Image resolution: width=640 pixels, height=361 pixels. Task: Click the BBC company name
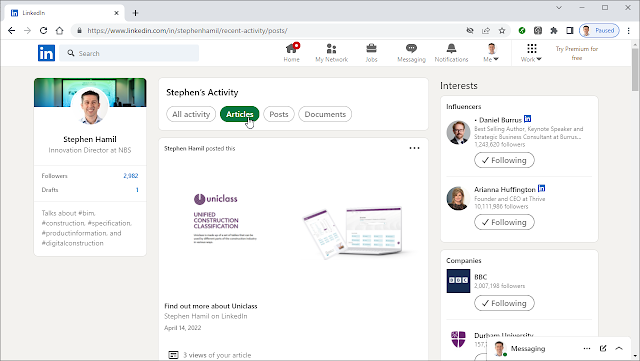click(480, 277)
